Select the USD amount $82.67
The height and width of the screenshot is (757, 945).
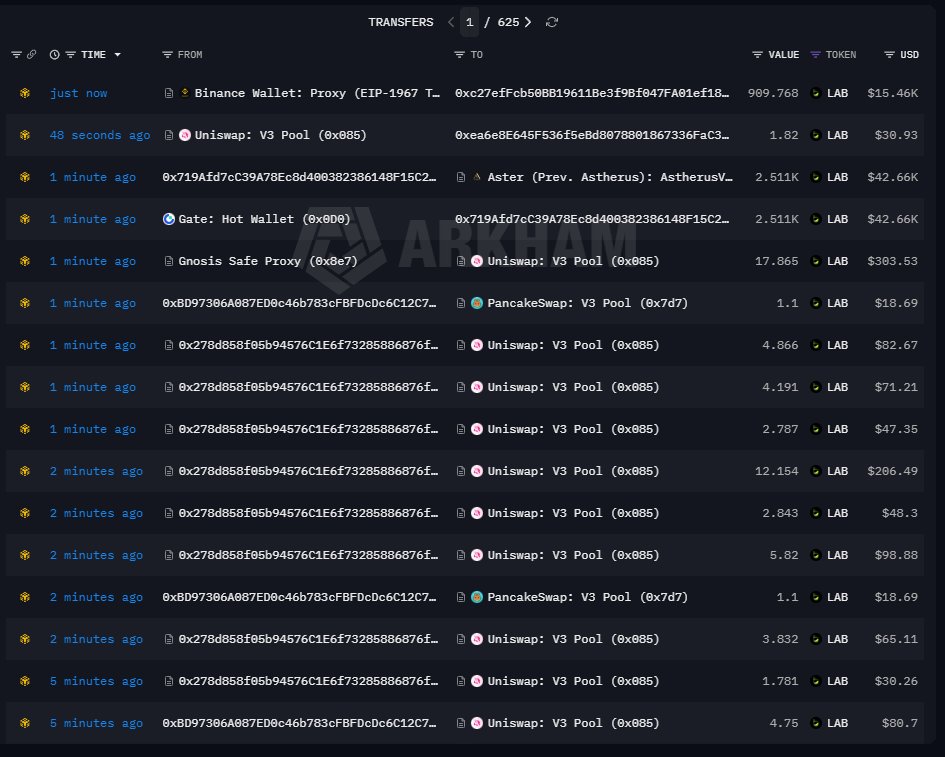(x=896, y=345)
